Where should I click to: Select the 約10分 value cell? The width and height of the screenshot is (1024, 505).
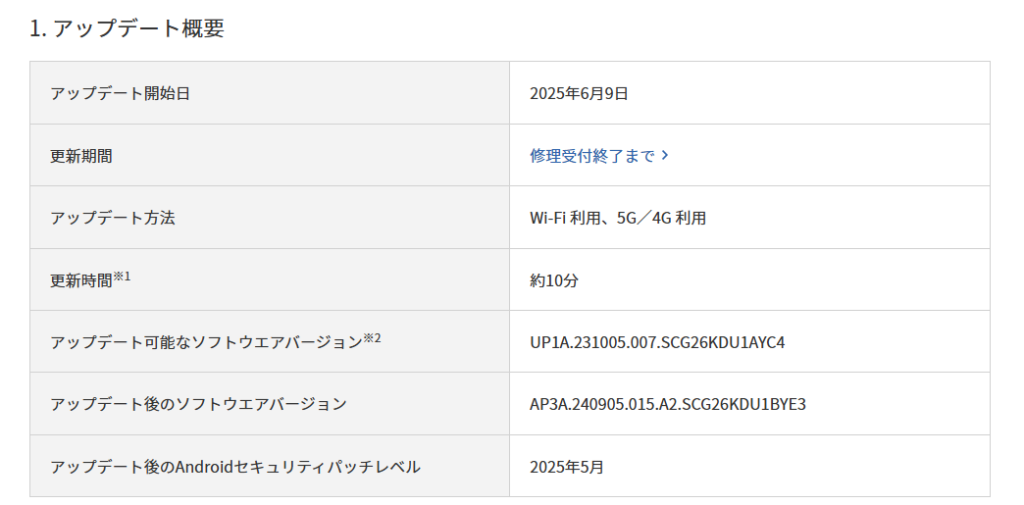[750, 280]
